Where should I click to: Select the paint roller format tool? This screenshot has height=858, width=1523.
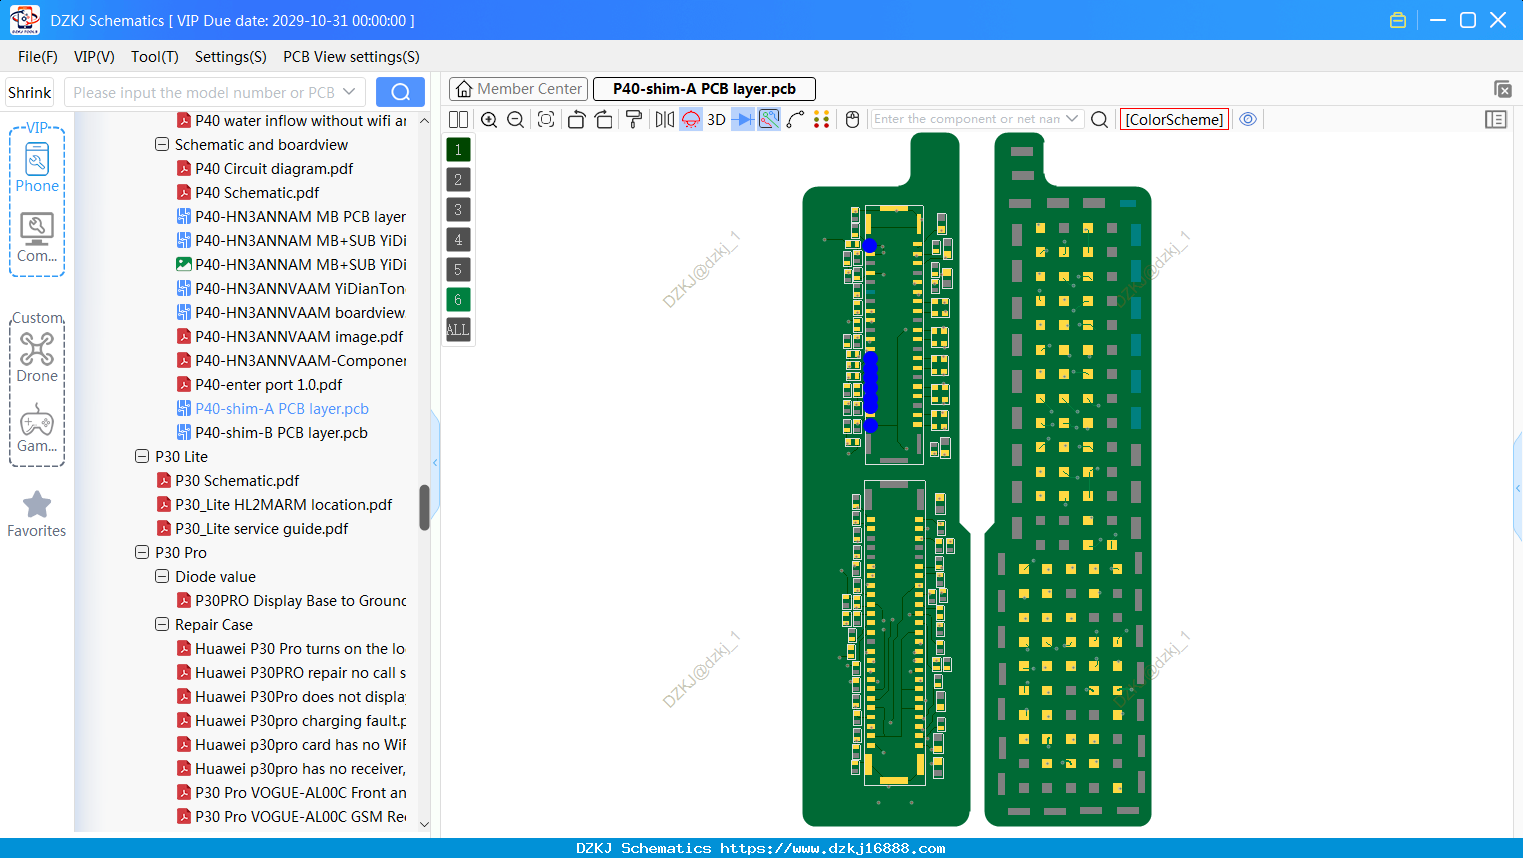(634, 120)
